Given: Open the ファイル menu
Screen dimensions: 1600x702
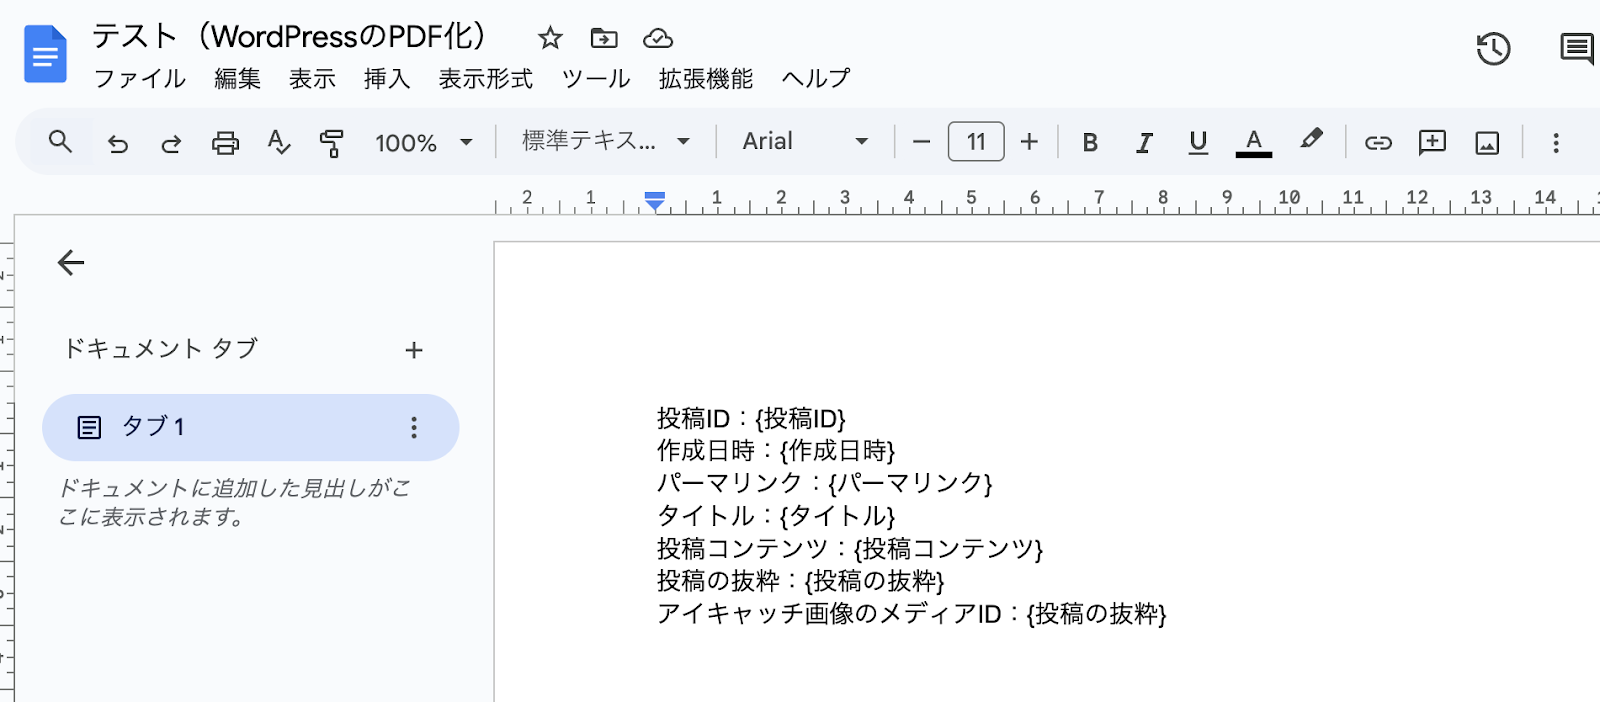Looking at the screenshot, I should point(140,79).
